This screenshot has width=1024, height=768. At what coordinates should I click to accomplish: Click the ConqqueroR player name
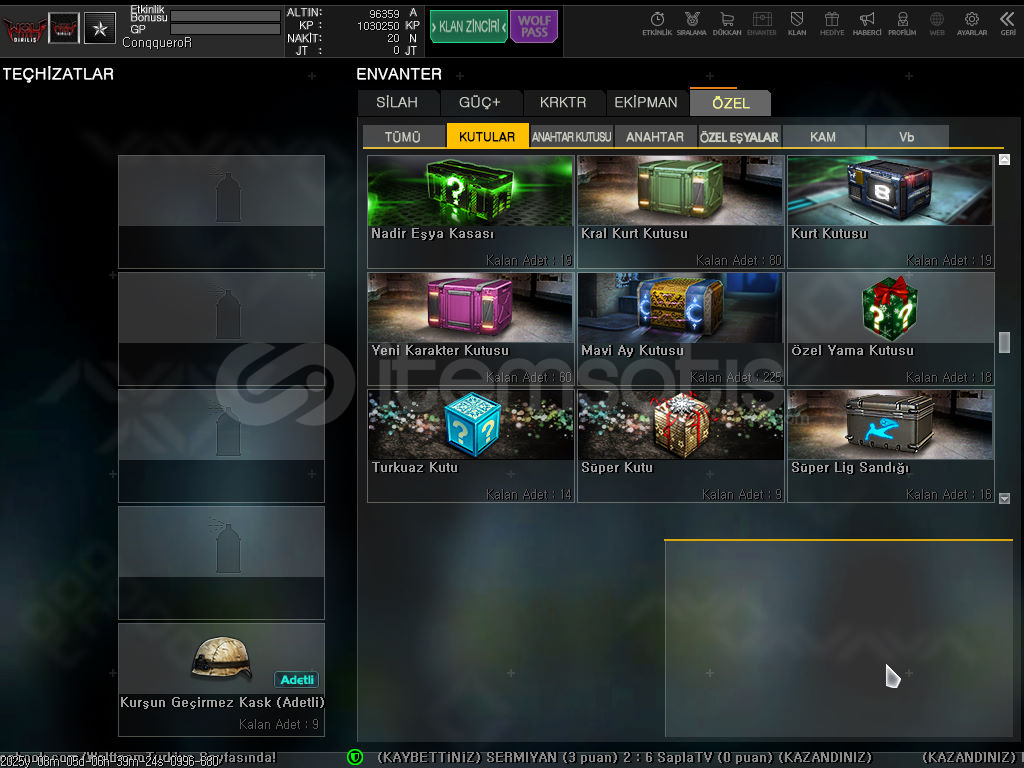point(157,42)
